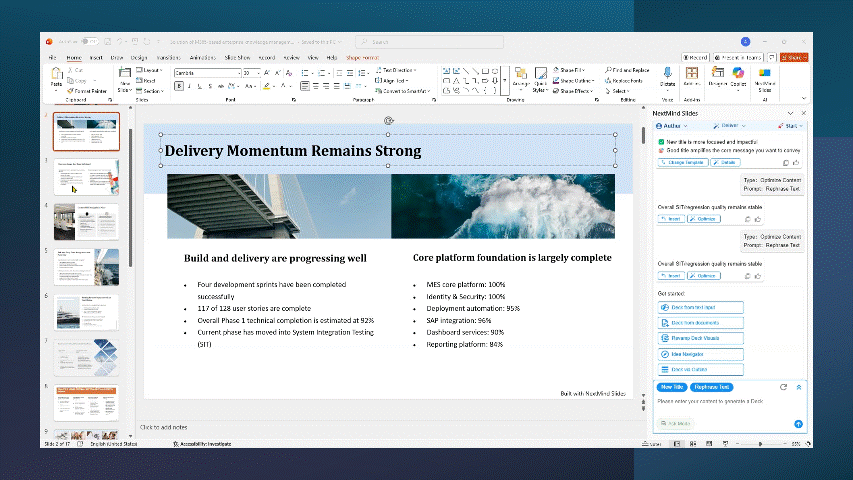853x480 pixels.
Task: Collapse the prompt area with the double chevron
Action: click(x=799, y=387)
